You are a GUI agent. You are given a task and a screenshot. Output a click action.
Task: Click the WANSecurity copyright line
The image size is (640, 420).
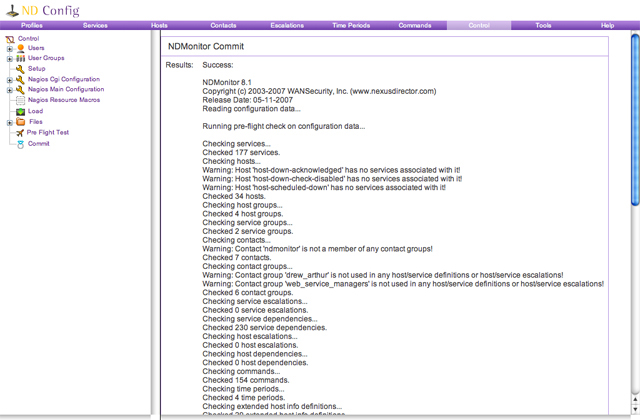(x=319, y=91)
